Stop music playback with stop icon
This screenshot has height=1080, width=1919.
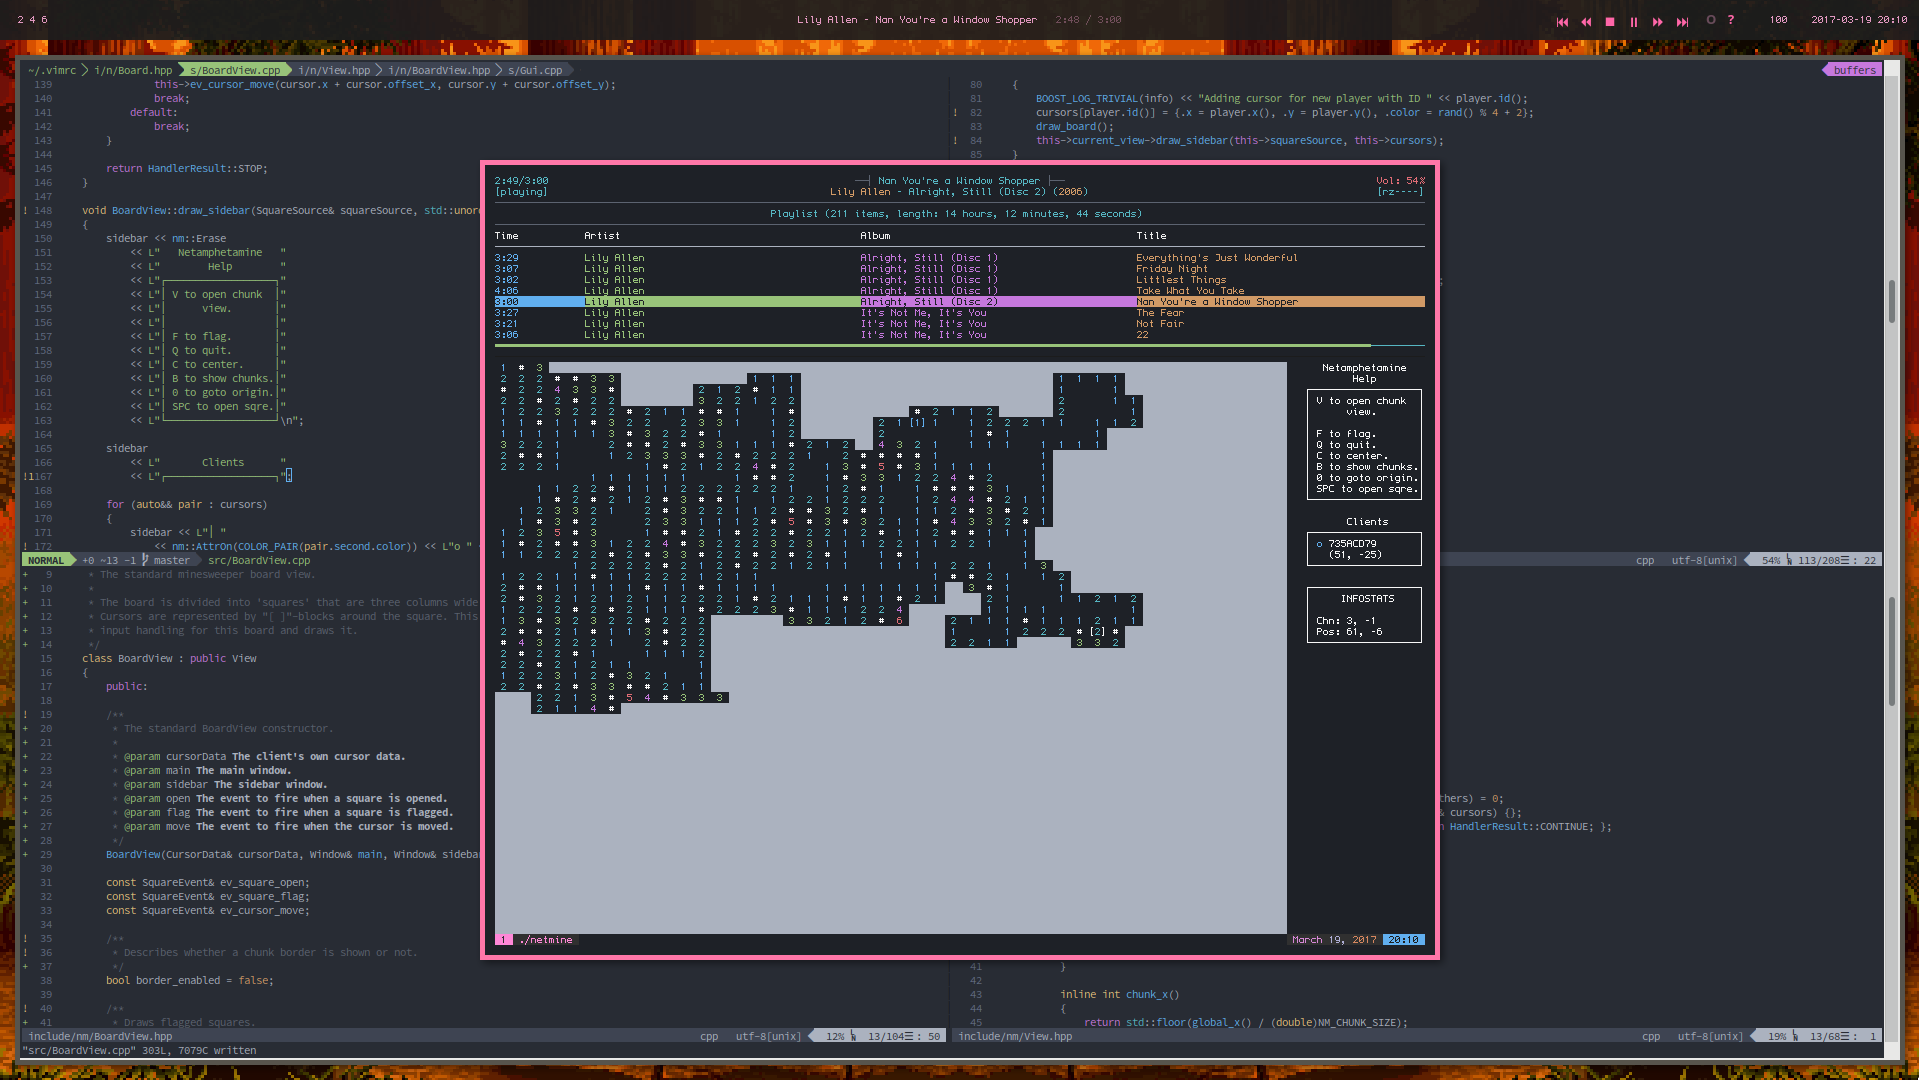pos(1610,21)
